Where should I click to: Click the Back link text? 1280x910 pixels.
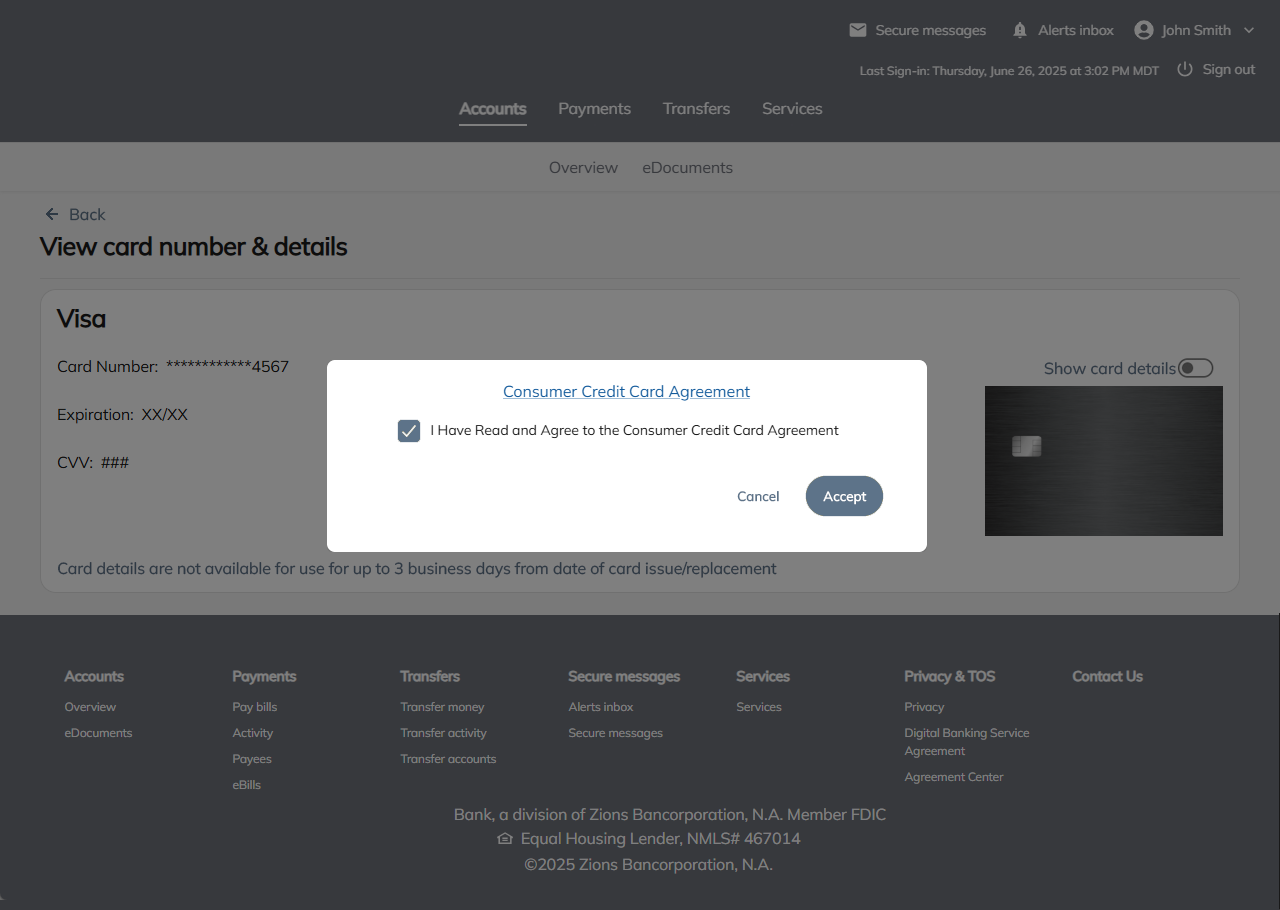(87, 214)
